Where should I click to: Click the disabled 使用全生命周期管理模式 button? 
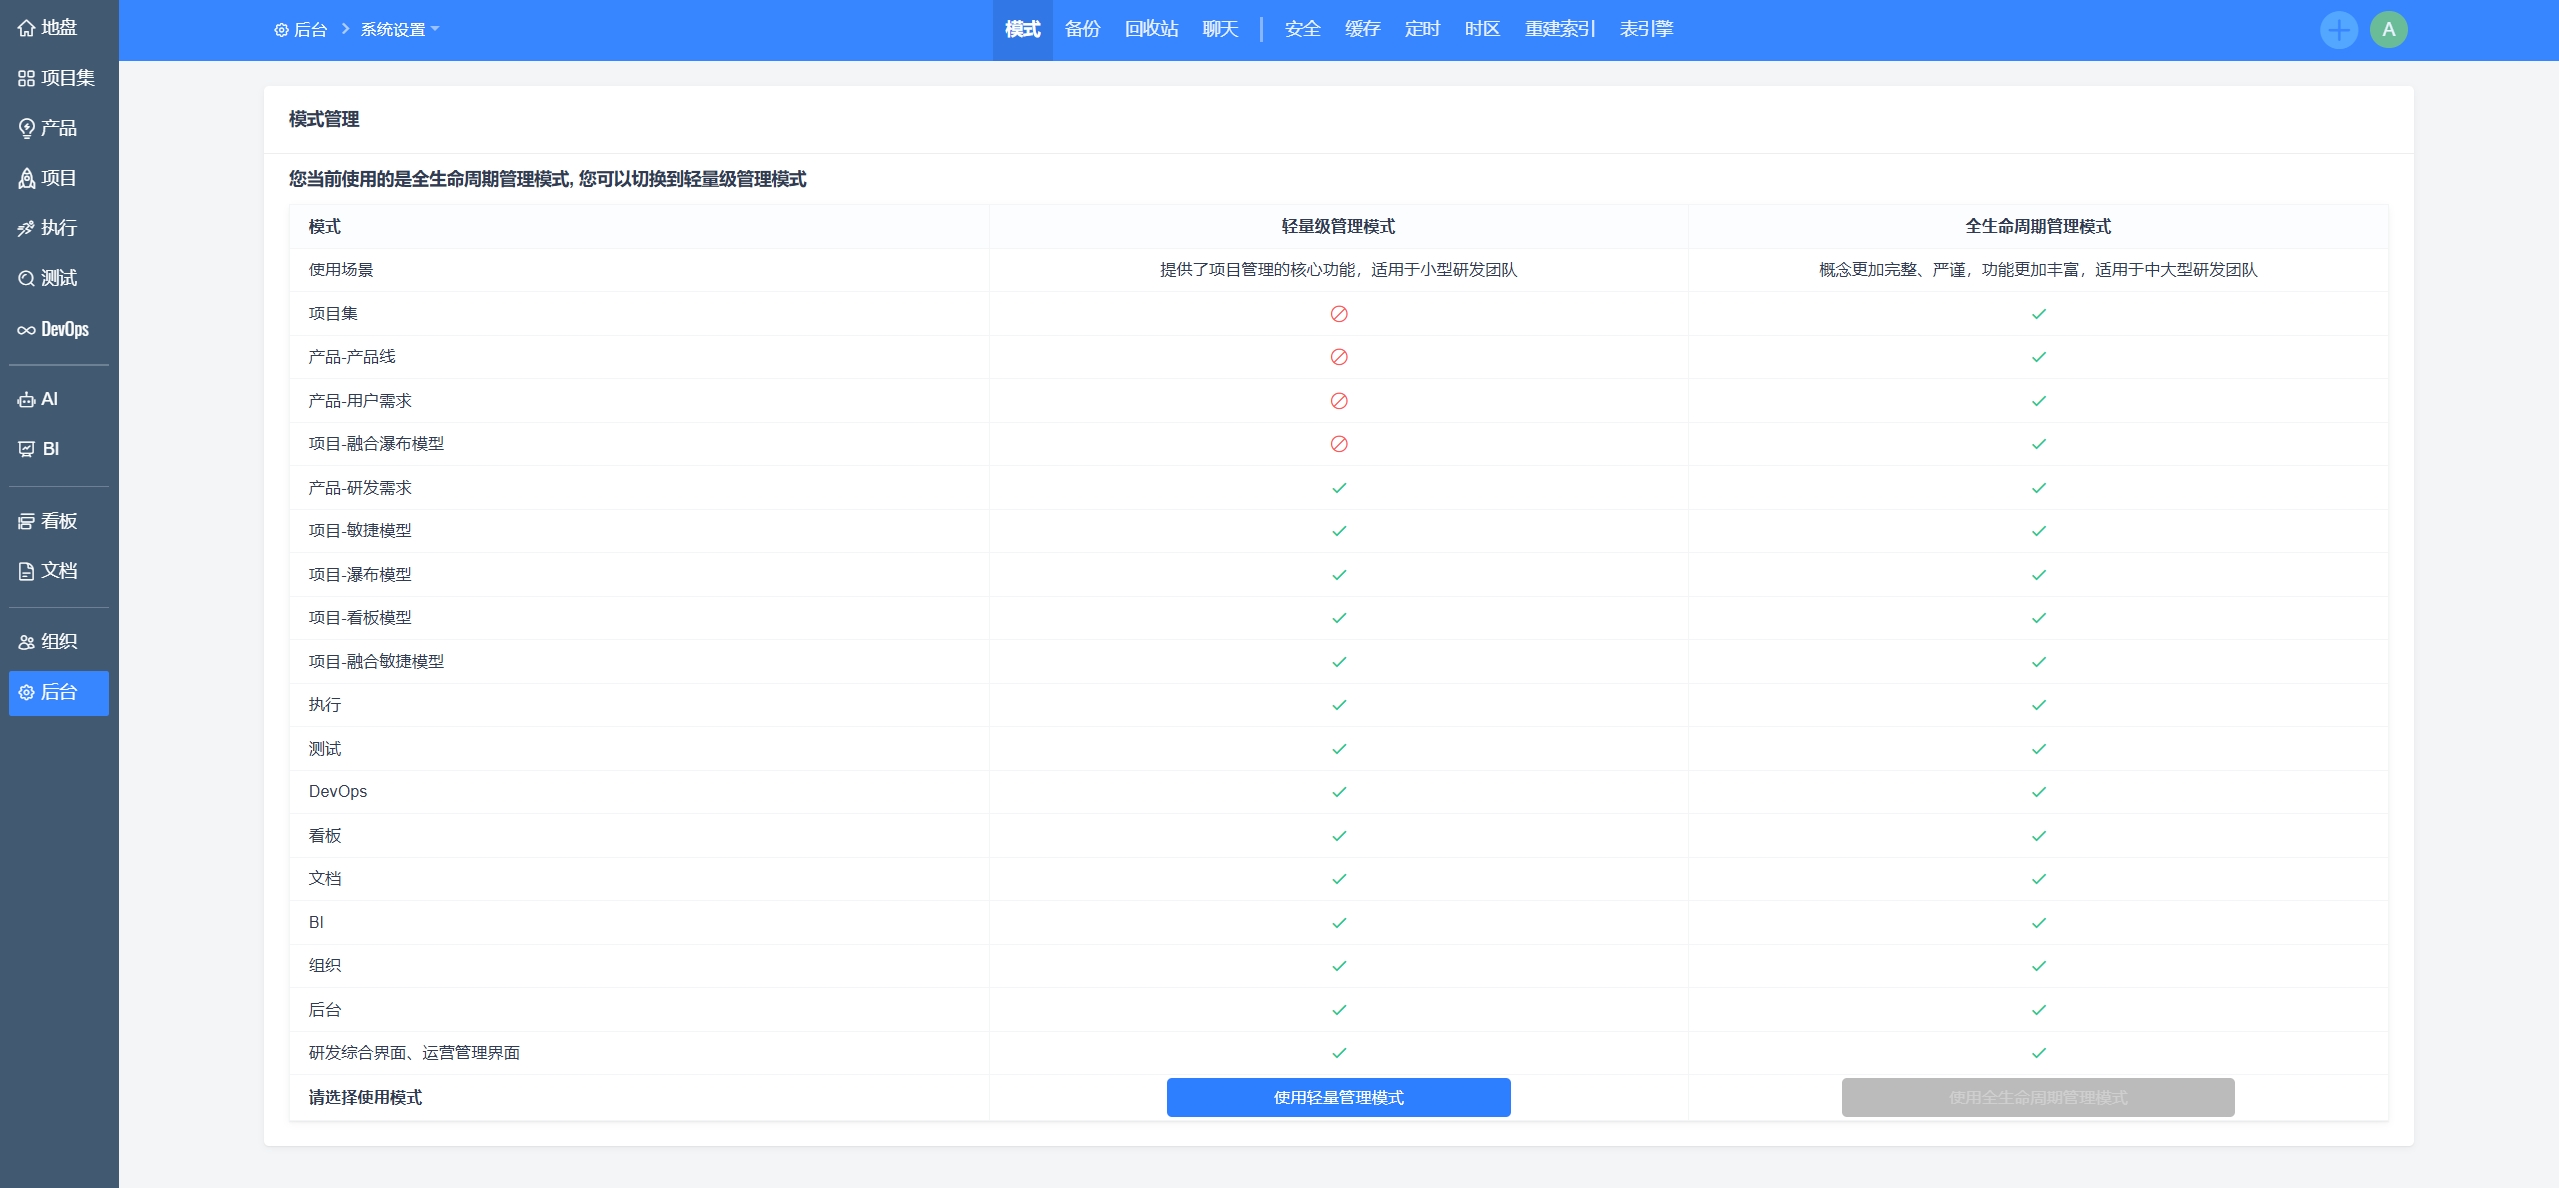(x=2037, y=1097)
